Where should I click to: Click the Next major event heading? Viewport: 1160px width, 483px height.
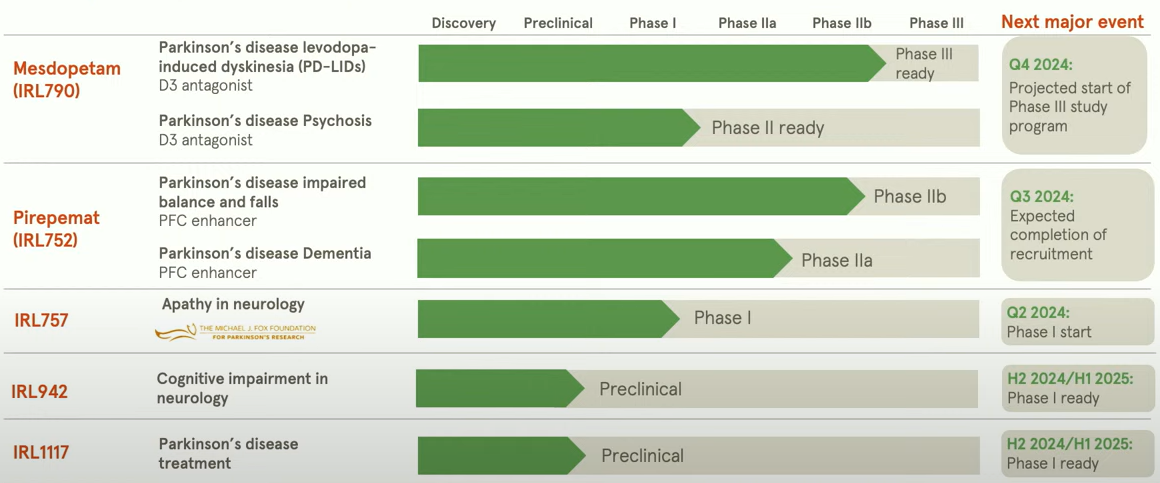[1072, 22]
